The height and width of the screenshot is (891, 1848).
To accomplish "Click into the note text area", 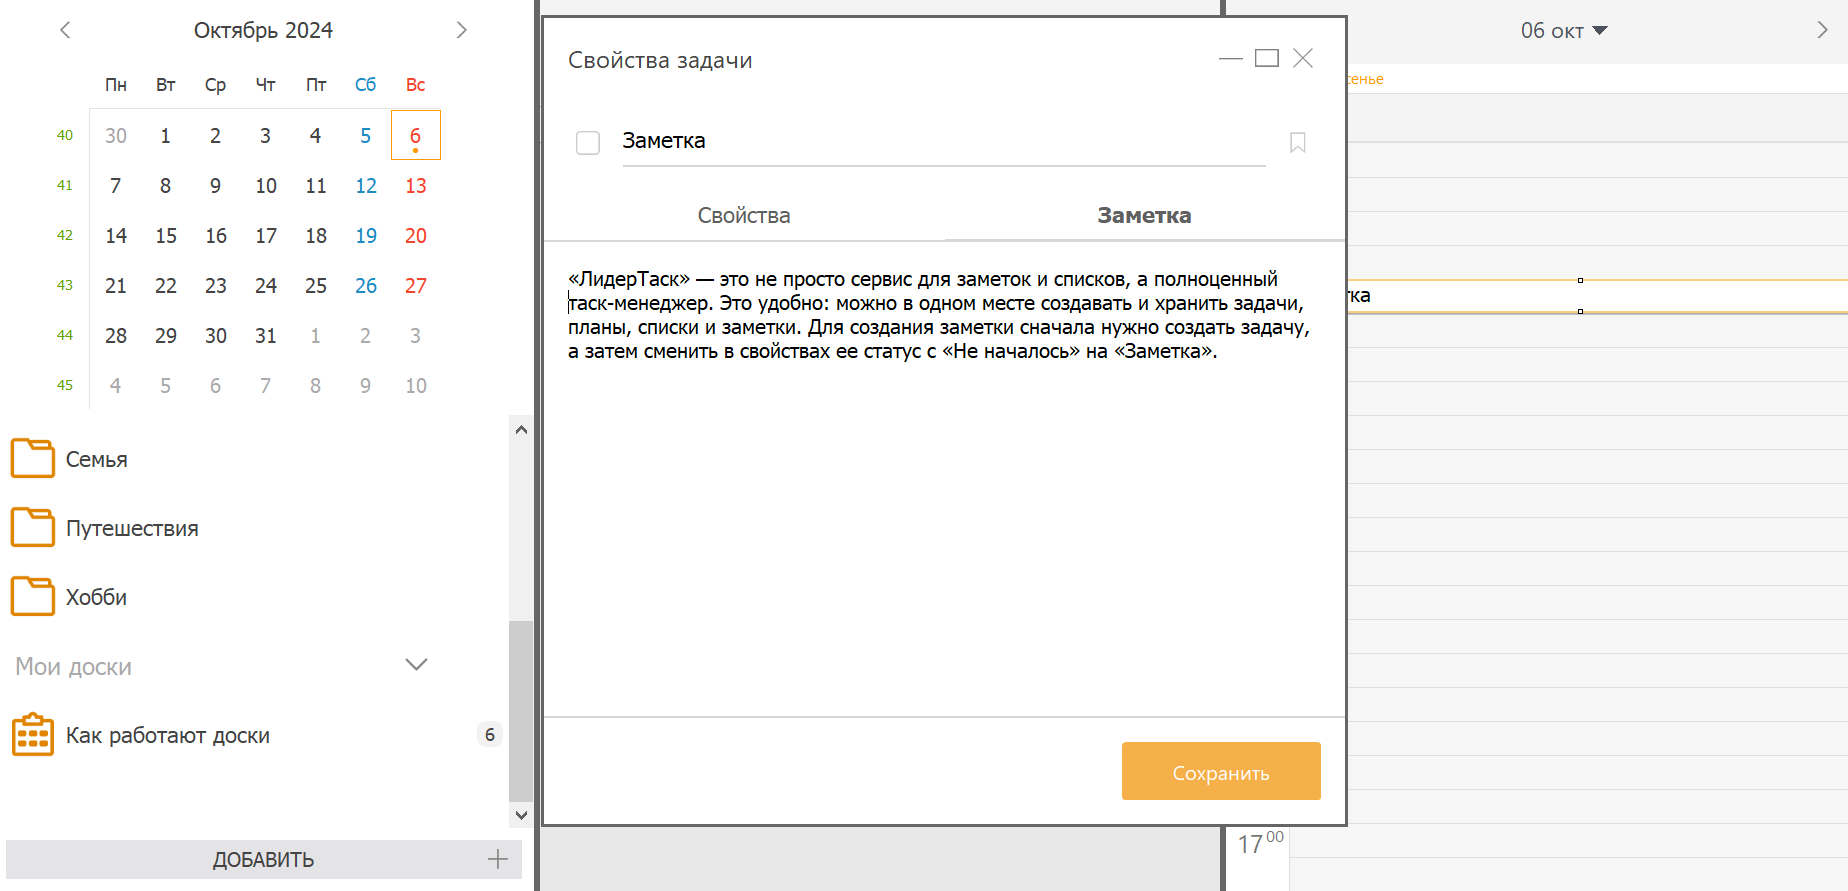I will (944, 480).
